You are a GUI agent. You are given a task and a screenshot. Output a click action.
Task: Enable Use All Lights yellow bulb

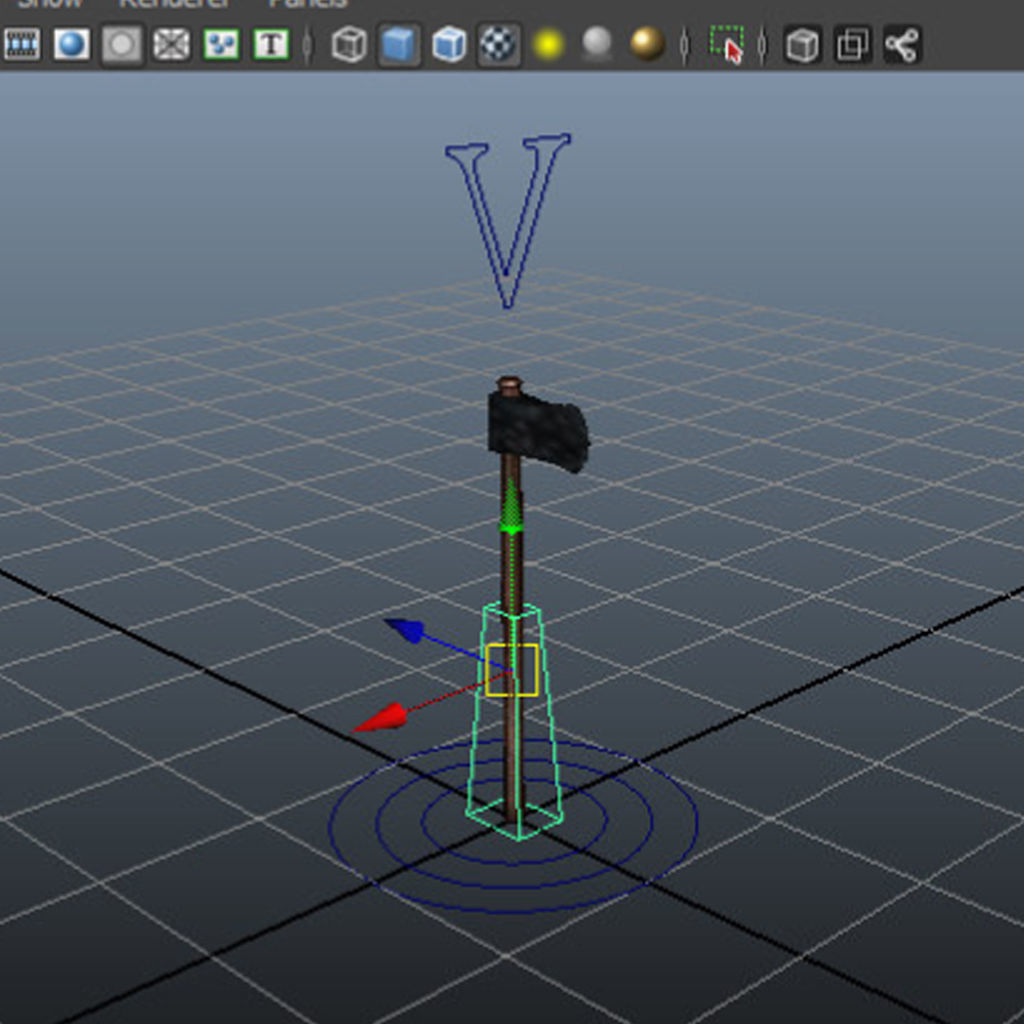tap(549, 45)
